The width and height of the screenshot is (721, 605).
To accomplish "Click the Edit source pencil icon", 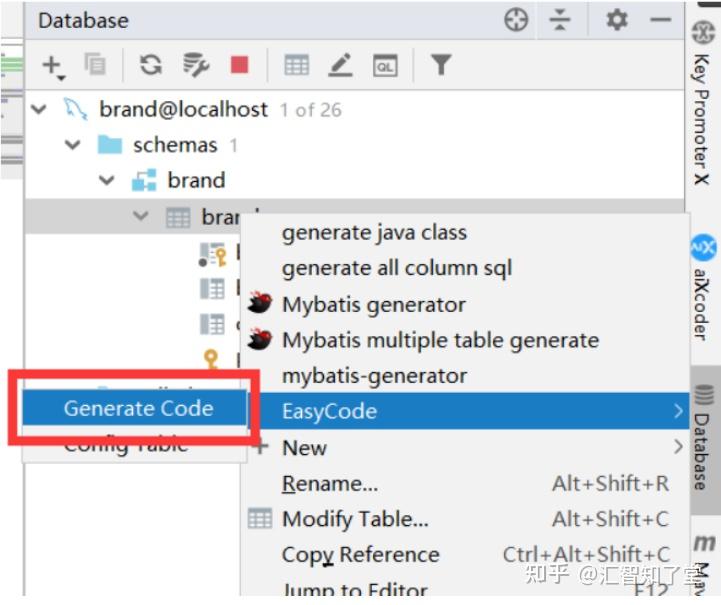I will click(x=340, y=65).
